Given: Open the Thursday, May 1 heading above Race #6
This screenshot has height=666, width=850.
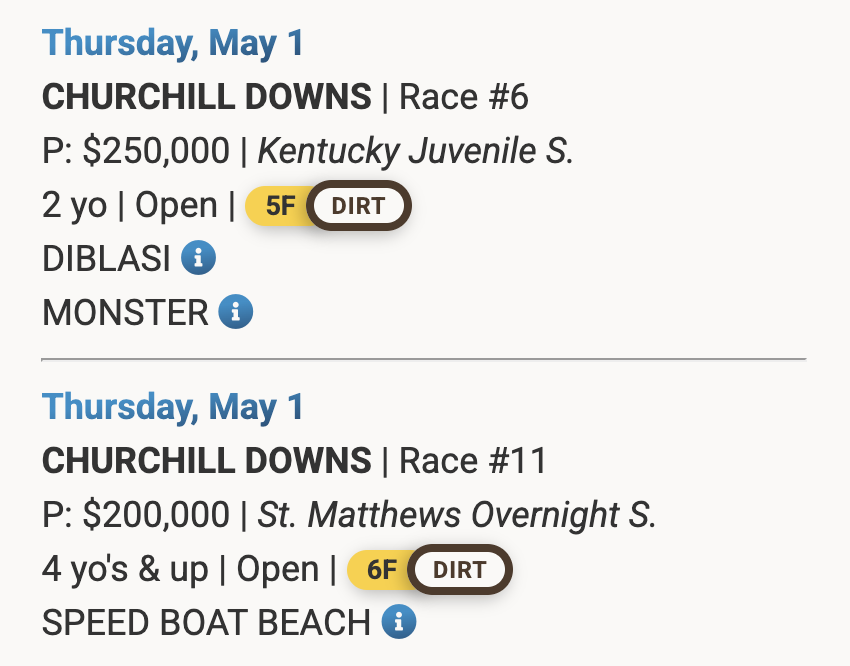Looking at the screenshot, I should [173, 43].
